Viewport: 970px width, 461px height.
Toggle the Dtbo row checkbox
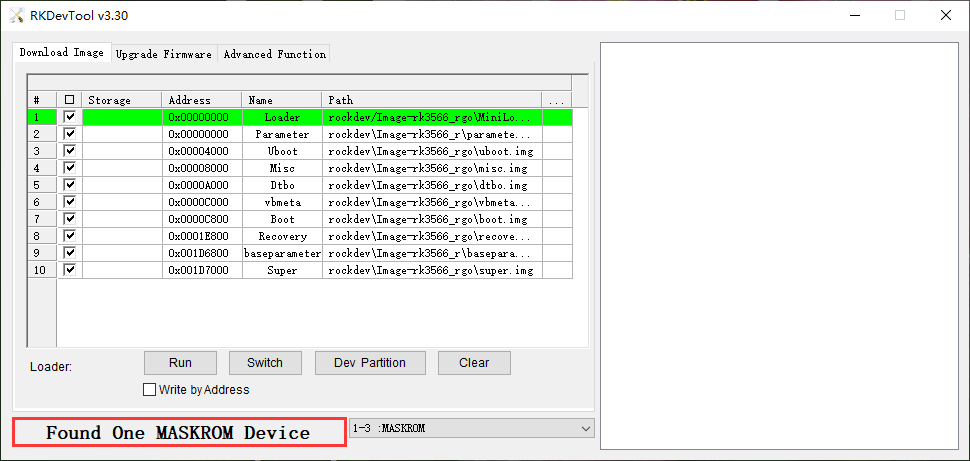click(70, 184)
